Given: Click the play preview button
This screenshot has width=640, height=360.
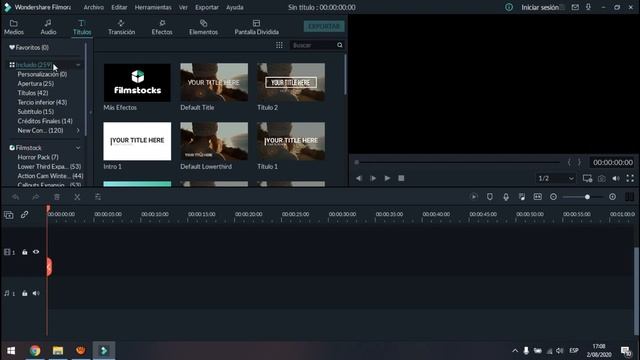Looking at the screenshot, I should pos(387,178).
